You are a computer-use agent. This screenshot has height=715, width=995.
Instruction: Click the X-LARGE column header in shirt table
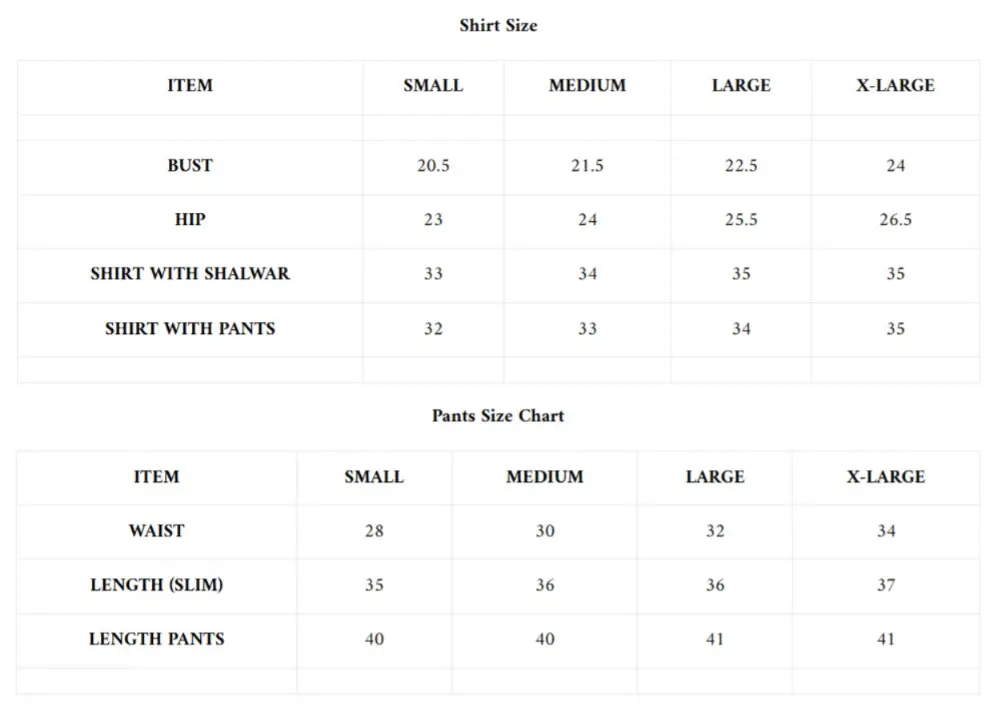pos(895,86)
